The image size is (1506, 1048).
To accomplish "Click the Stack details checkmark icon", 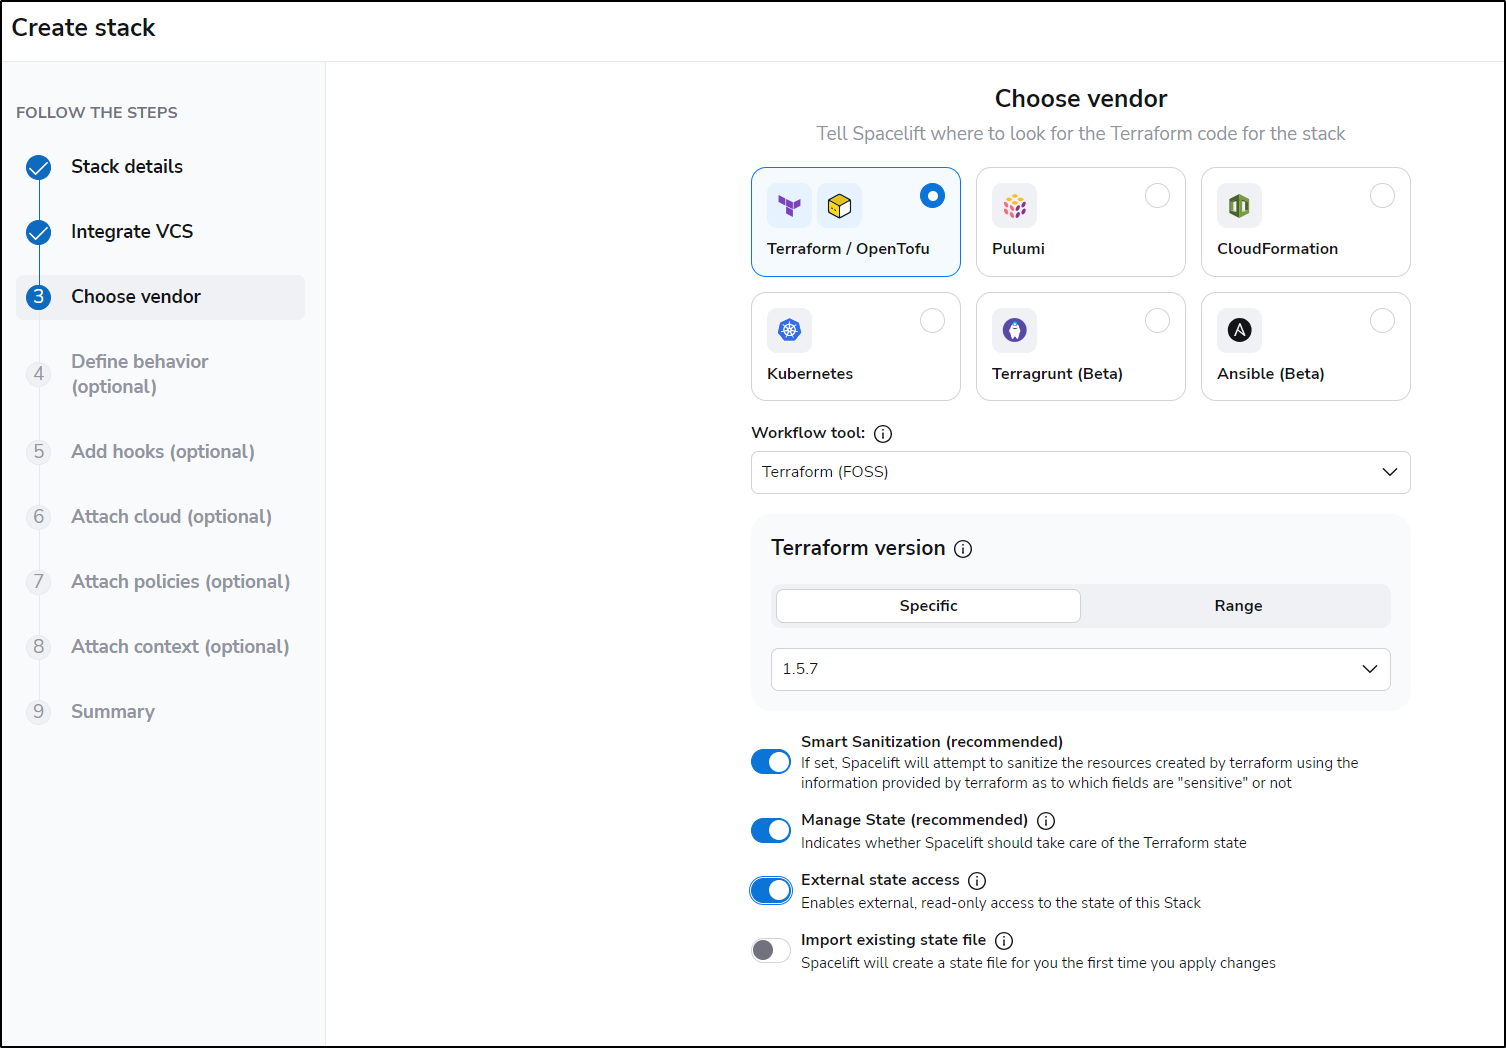I will [x=38, y=167].
